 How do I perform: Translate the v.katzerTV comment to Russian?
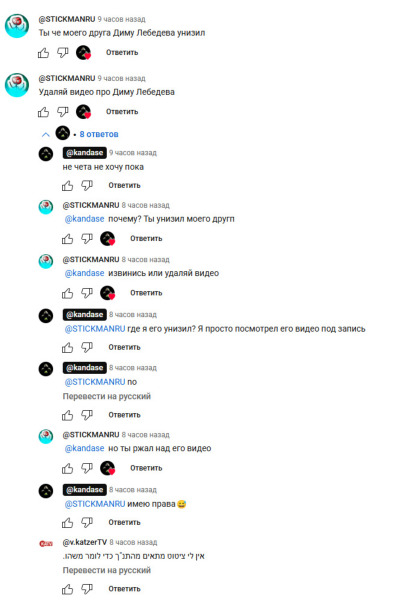click(107, 570)
